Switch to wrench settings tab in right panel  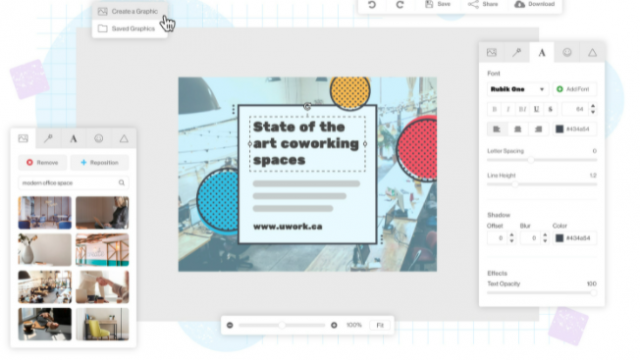[x=517, y=52]
